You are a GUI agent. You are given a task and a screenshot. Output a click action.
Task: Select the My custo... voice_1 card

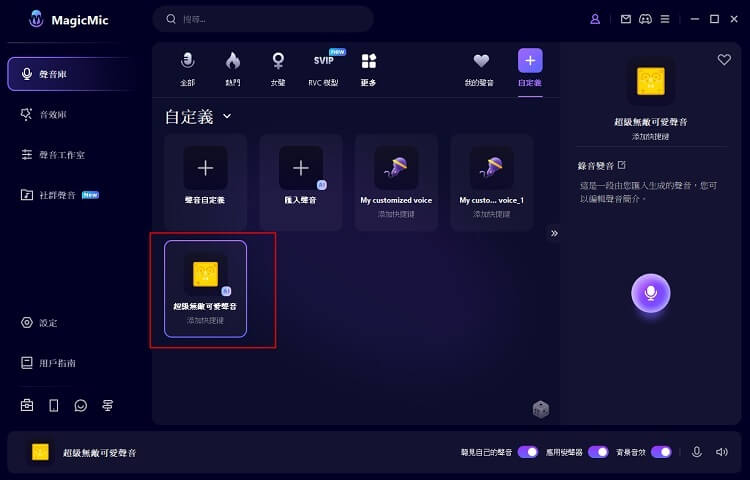pyautogui.click(x=491, y=183)
